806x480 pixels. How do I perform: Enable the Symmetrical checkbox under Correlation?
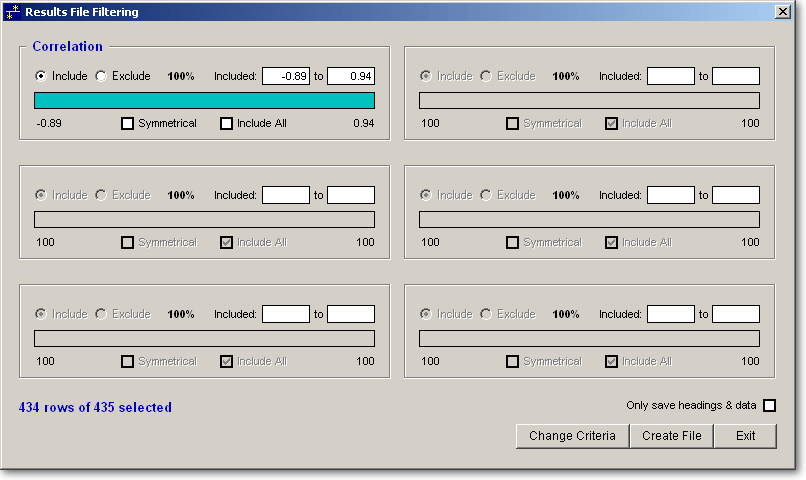coord(127,124)
